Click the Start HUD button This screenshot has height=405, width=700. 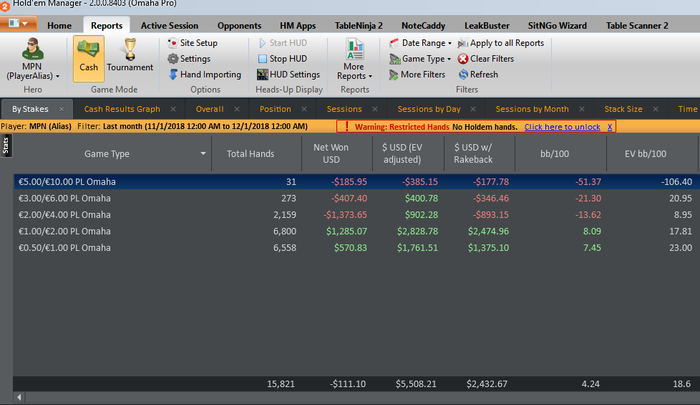click(x=283, y=43)
